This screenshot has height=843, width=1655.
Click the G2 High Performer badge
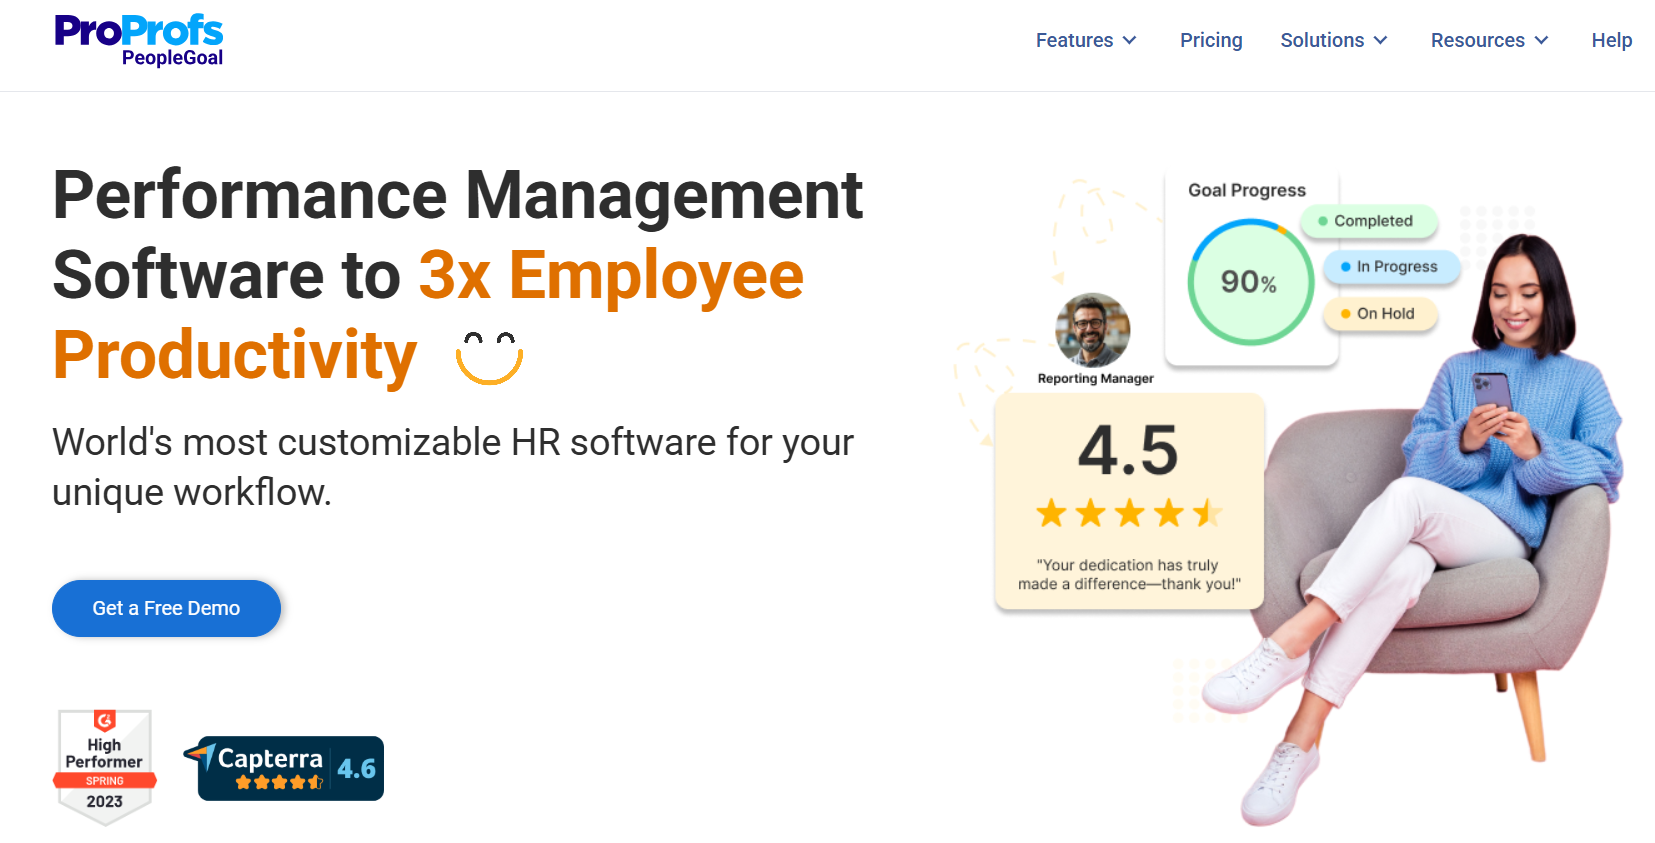click(x=104, y=767)
